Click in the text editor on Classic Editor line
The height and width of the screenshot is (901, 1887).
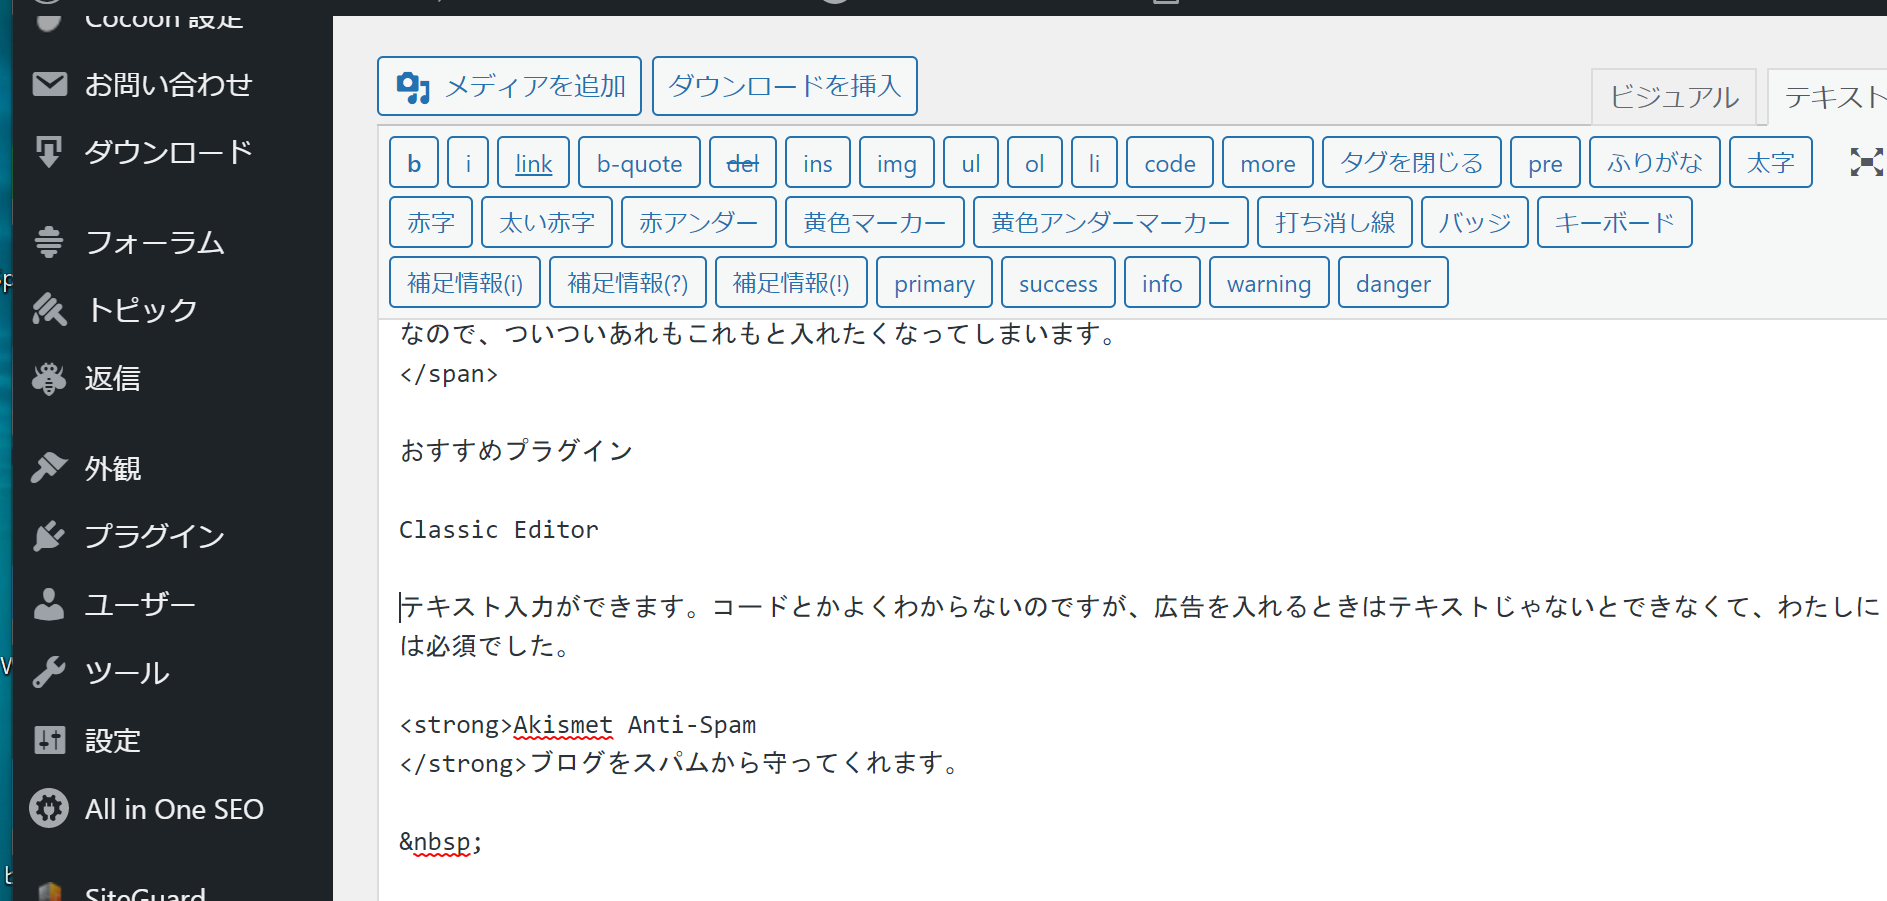point(499,529)
